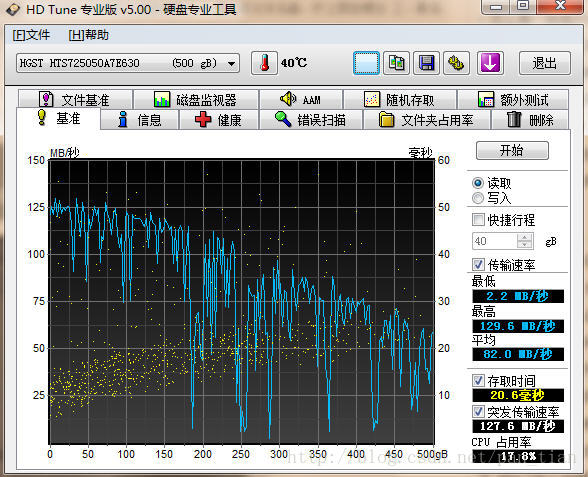Switch to the 随机存取 tab

400,100
